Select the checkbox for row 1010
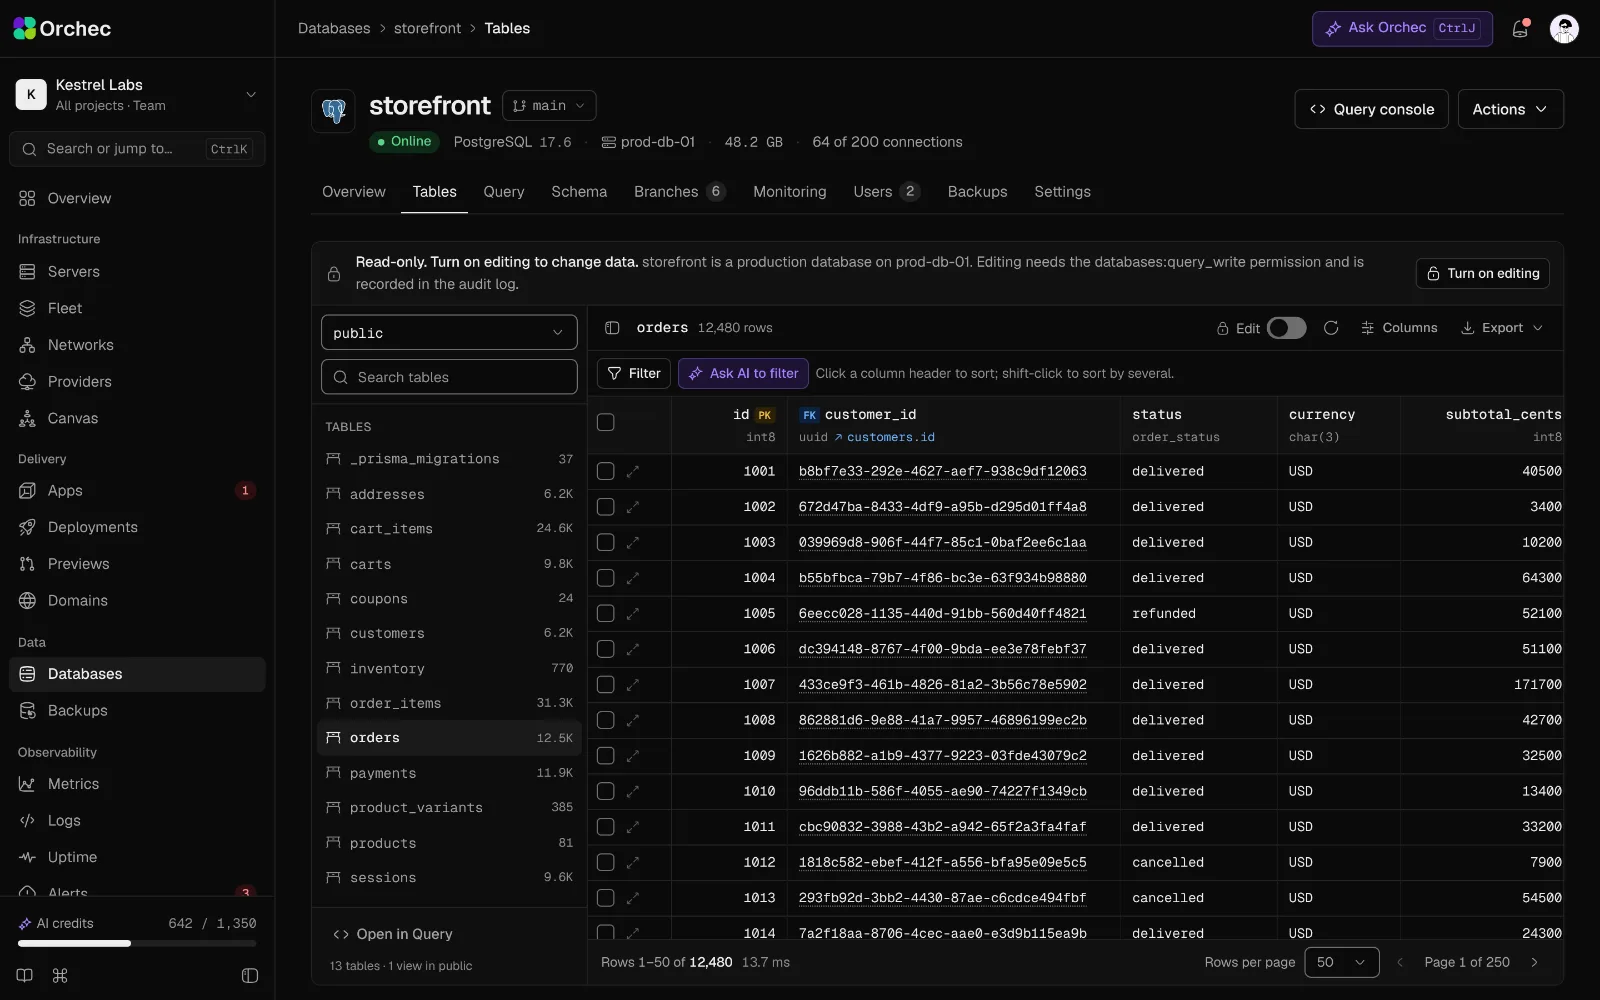This screenshot has width=1600, height=1000. click(606, 791)
